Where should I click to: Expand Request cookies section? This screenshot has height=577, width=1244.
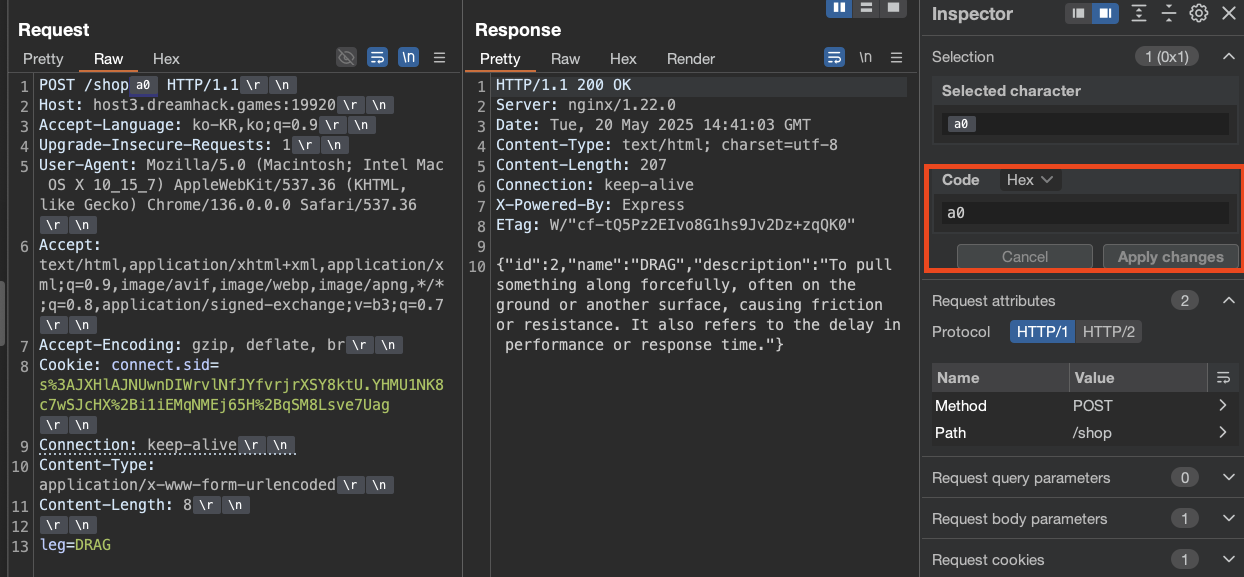pos(1229,560)
